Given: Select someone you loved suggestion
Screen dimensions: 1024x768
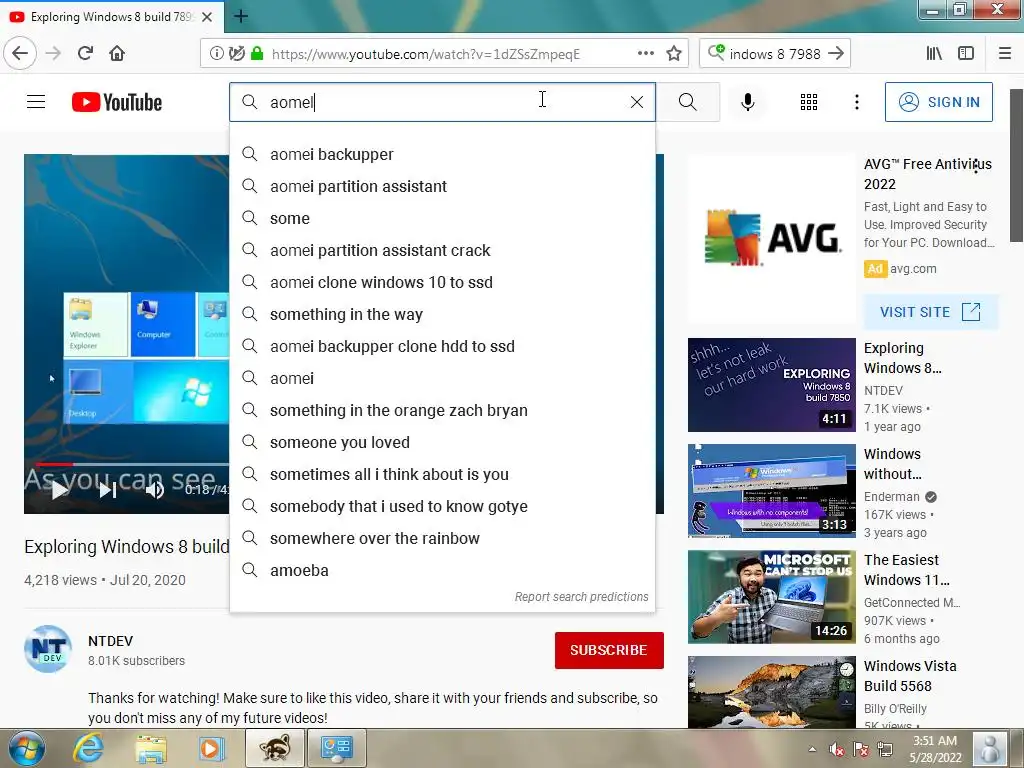Looking at the screenshot, I should pos(442,442).
